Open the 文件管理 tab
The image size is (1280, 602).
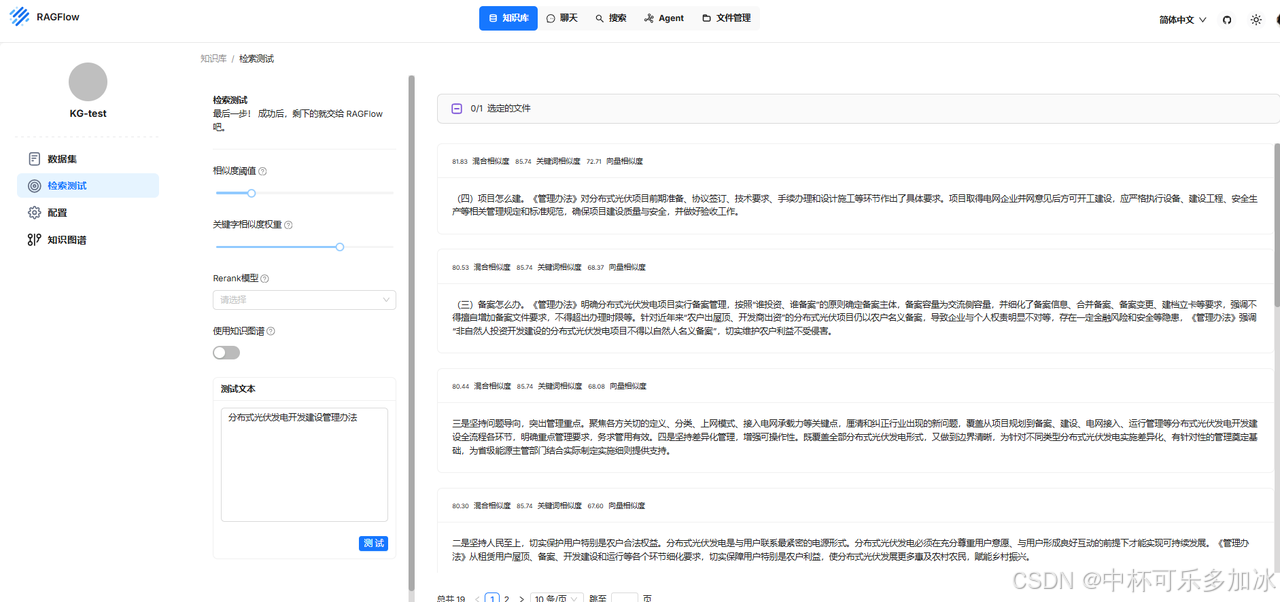[726, 18]
